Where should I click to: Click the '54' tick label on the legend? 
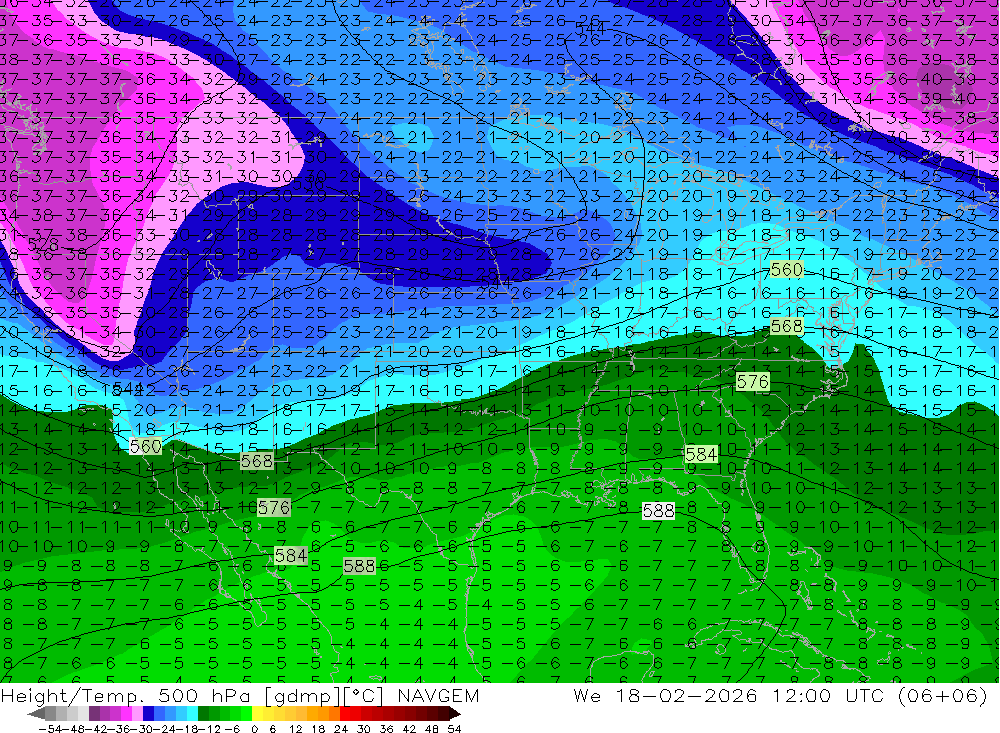(454, 729)
